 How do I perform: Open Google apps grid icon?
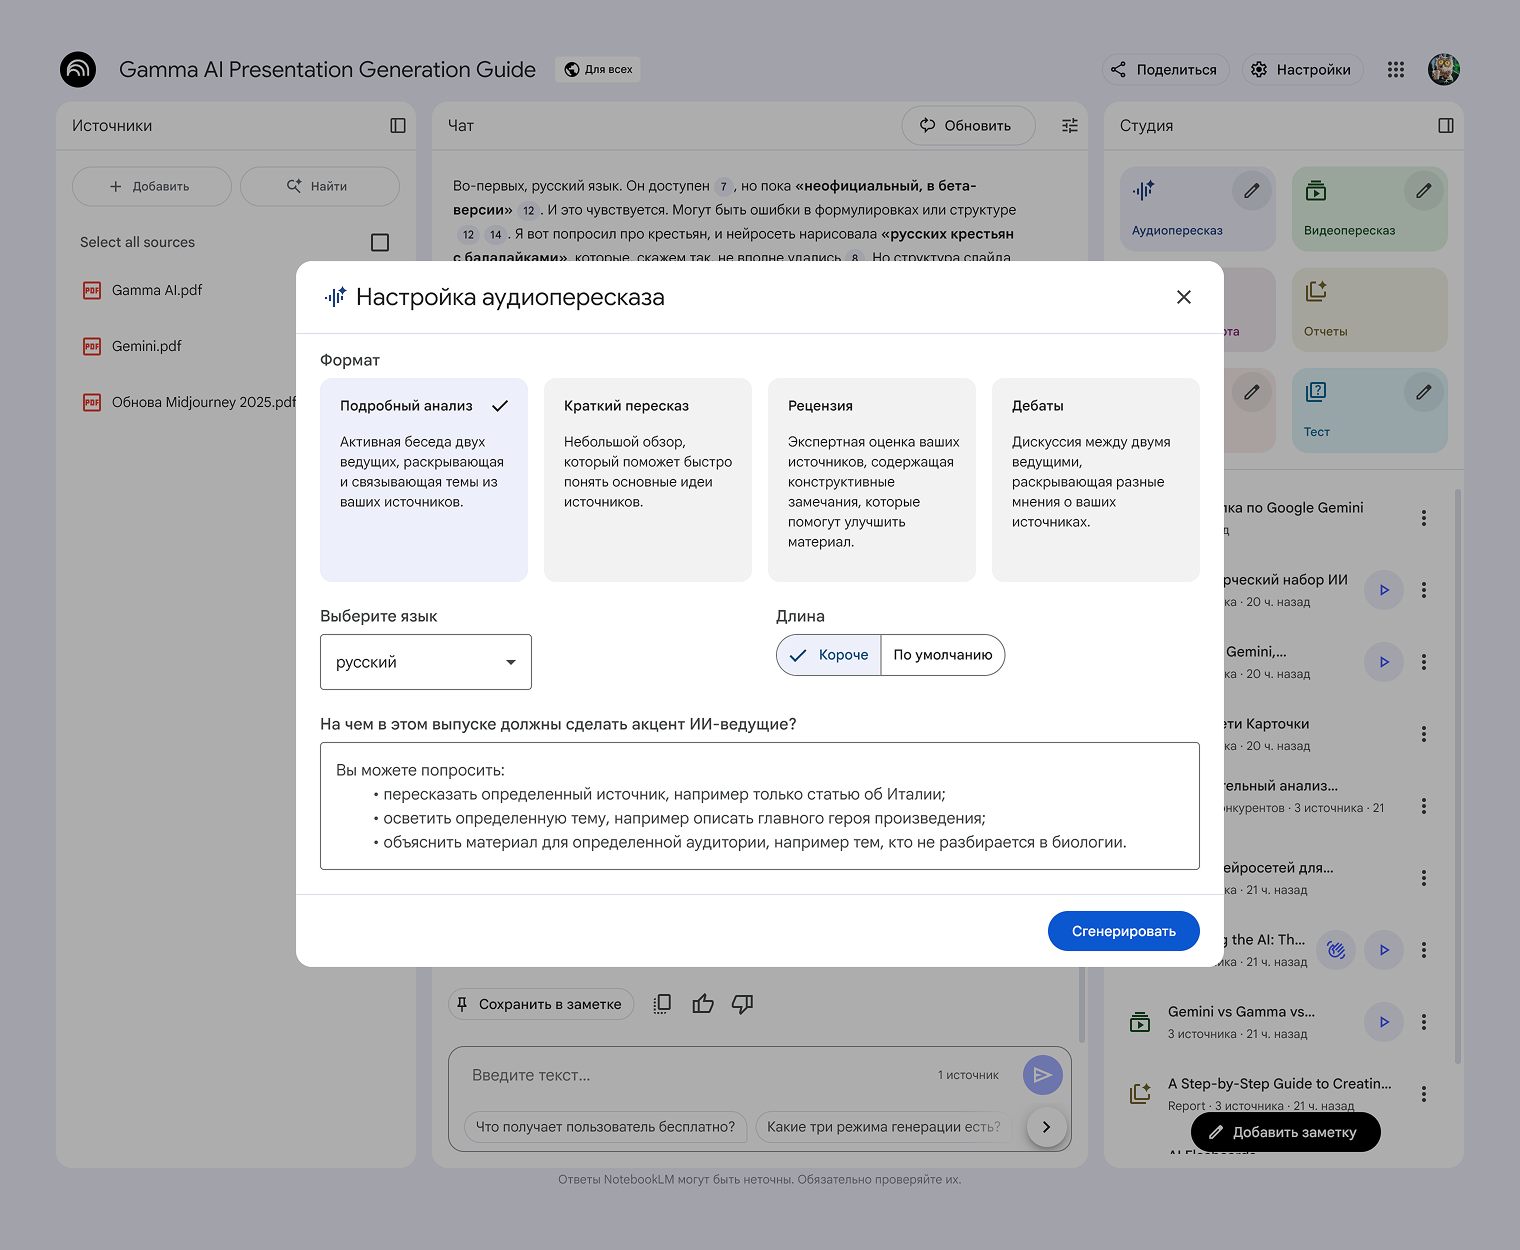click(x=1396, y=69)
